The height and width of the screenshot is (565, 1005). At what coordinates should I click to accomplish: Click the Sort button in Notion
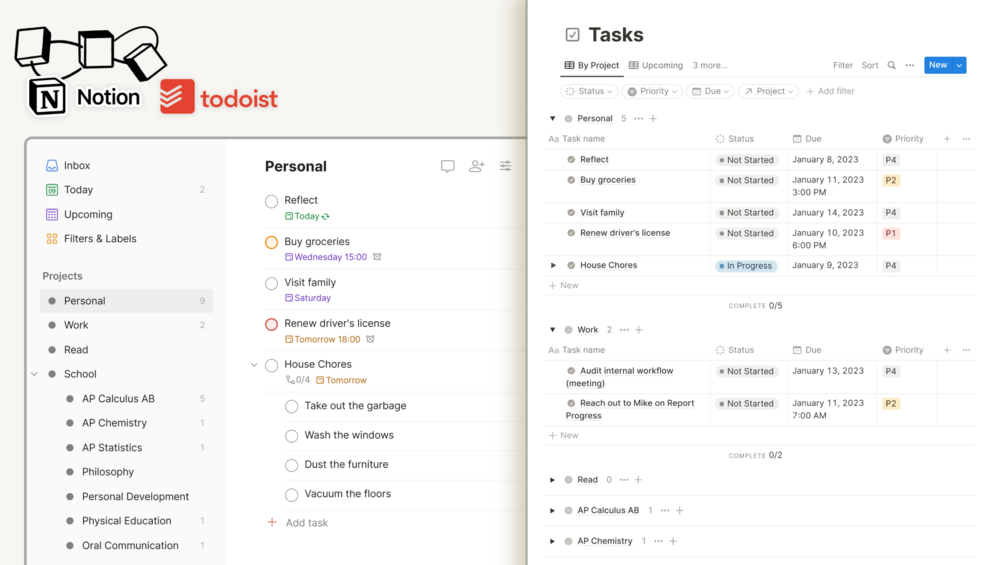870,65
